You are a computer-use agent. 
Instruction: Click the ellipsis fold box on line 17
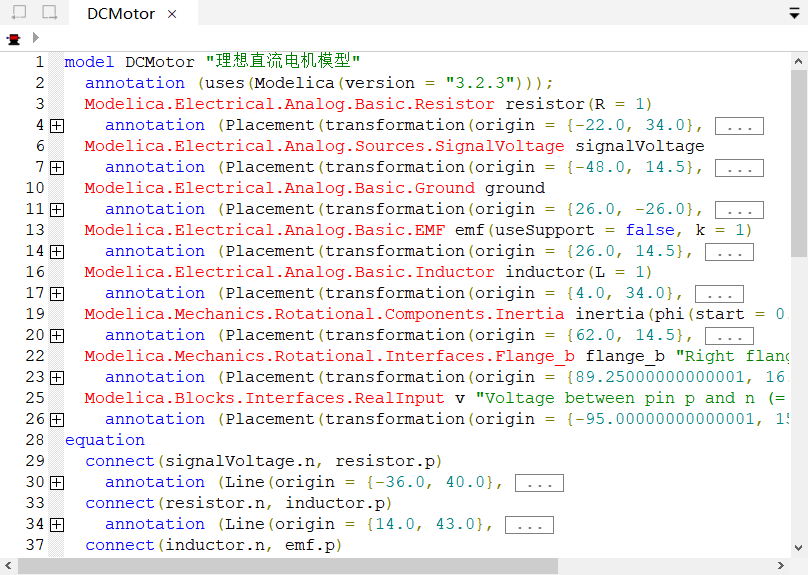[719, 294]
